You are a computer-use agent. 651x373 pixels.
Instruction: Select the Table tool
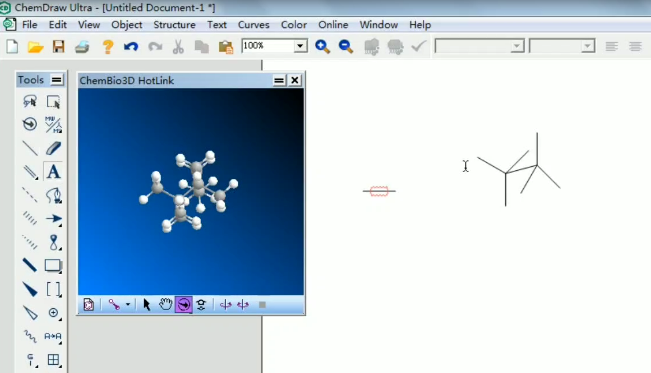tap(53, 360)
